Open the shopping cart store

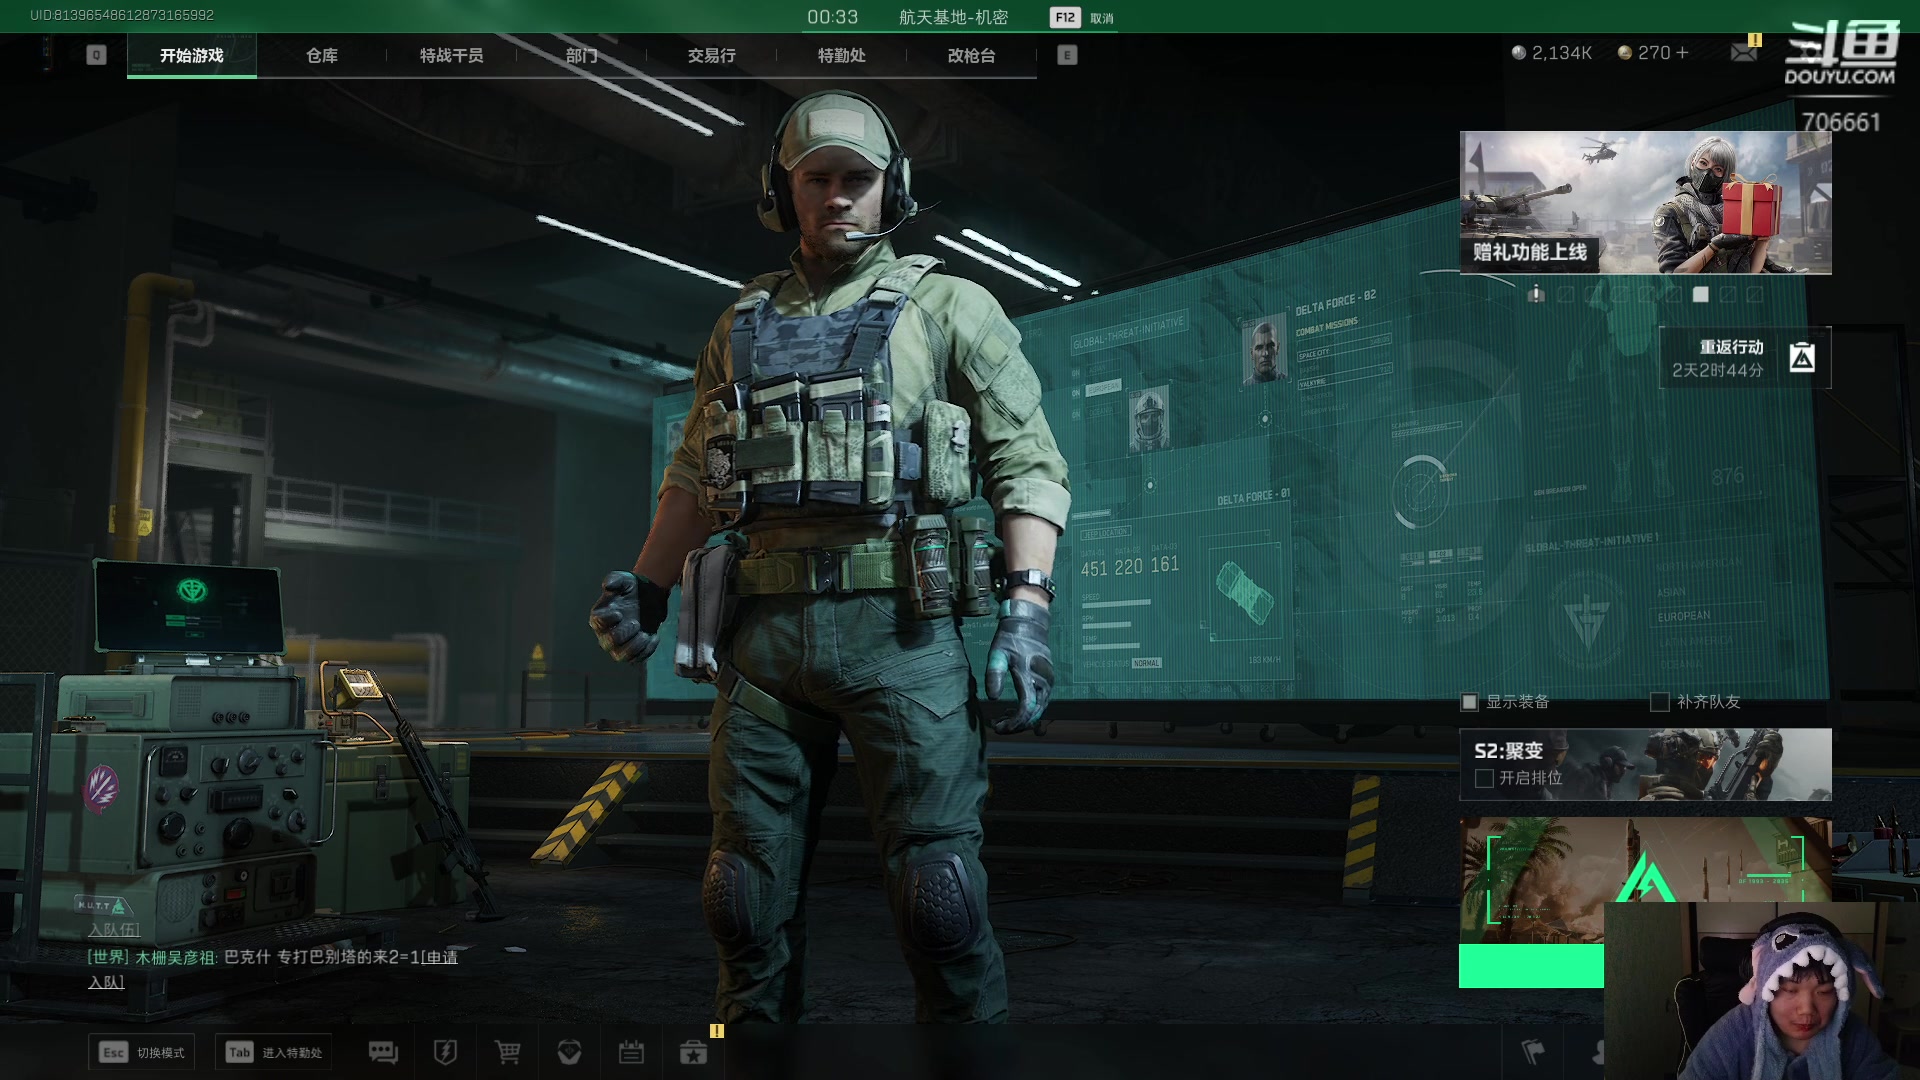click(x=508, y=1052)
